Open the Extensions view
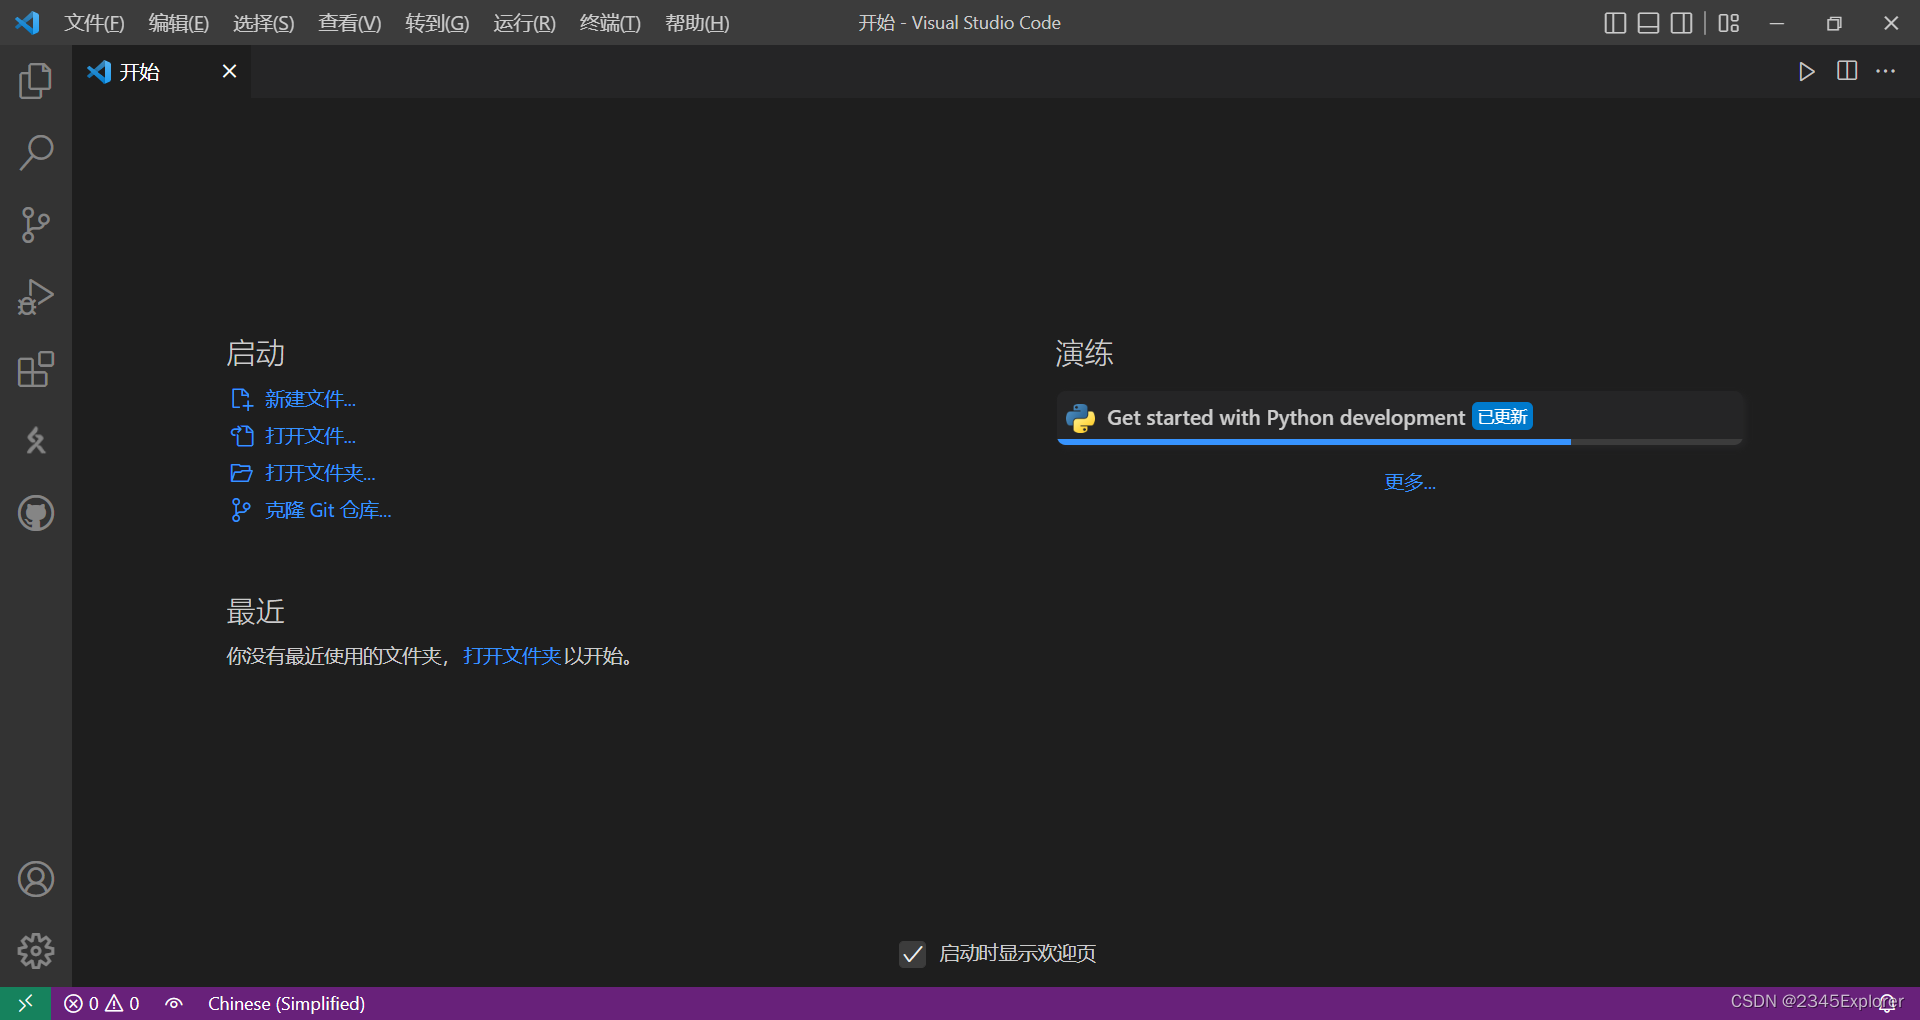 35,369
